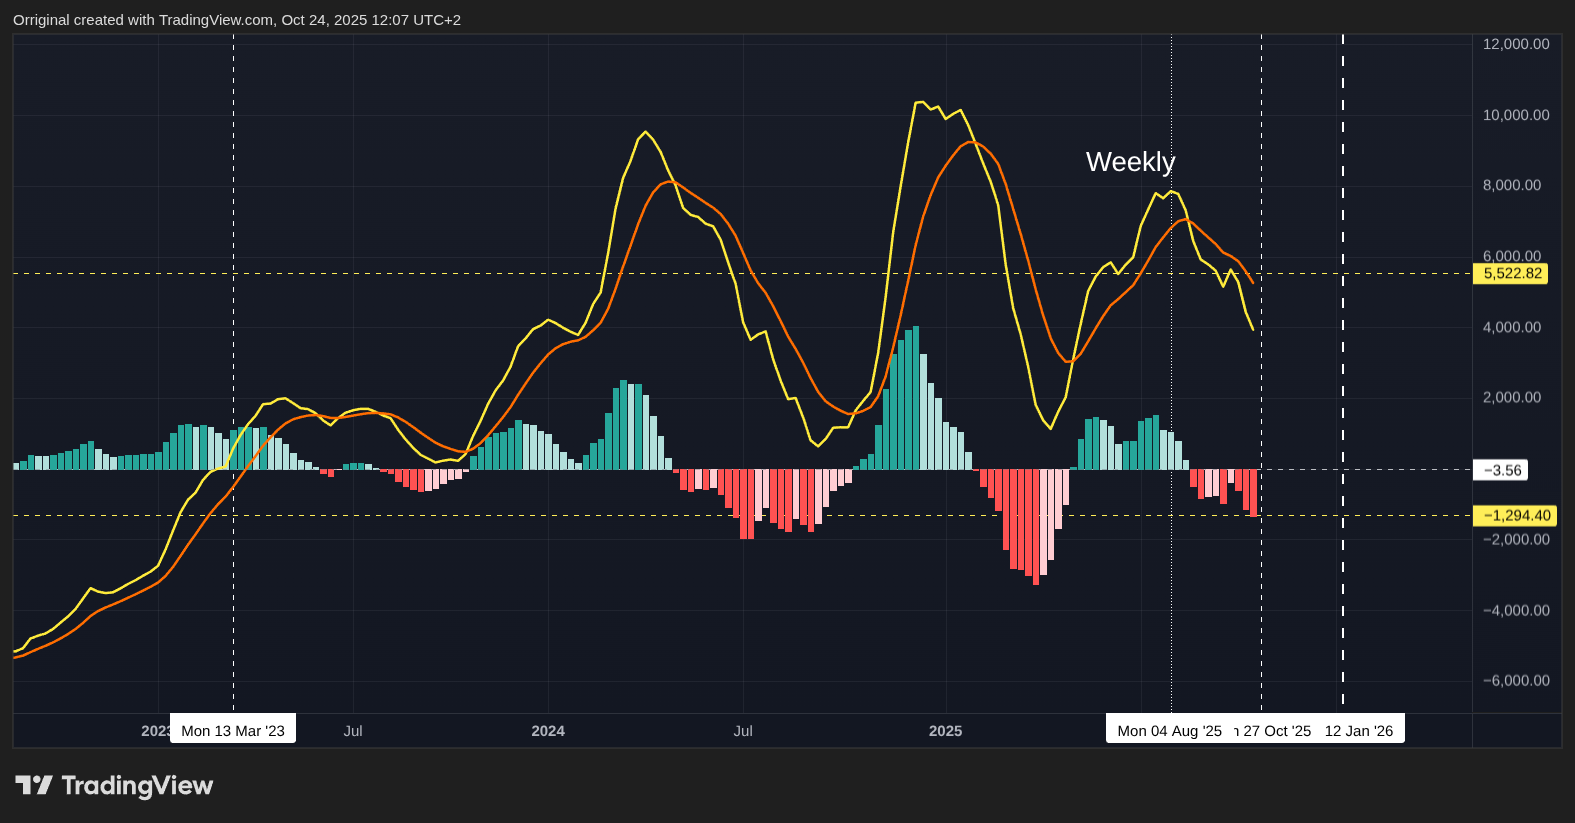Click the 10,000.00 price axis label
Image resolution: width=1575 pixels, height=823 pixels.
pos(1516,115)
